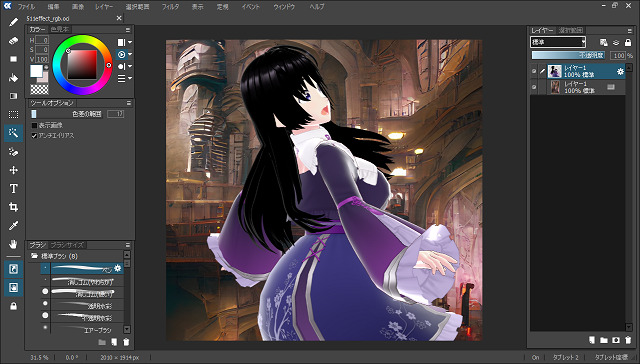Image resolution: width=640 pixels, height=364 pixels.
Task: Select the rectangular selection tool
Action: [x=13, y=115]
